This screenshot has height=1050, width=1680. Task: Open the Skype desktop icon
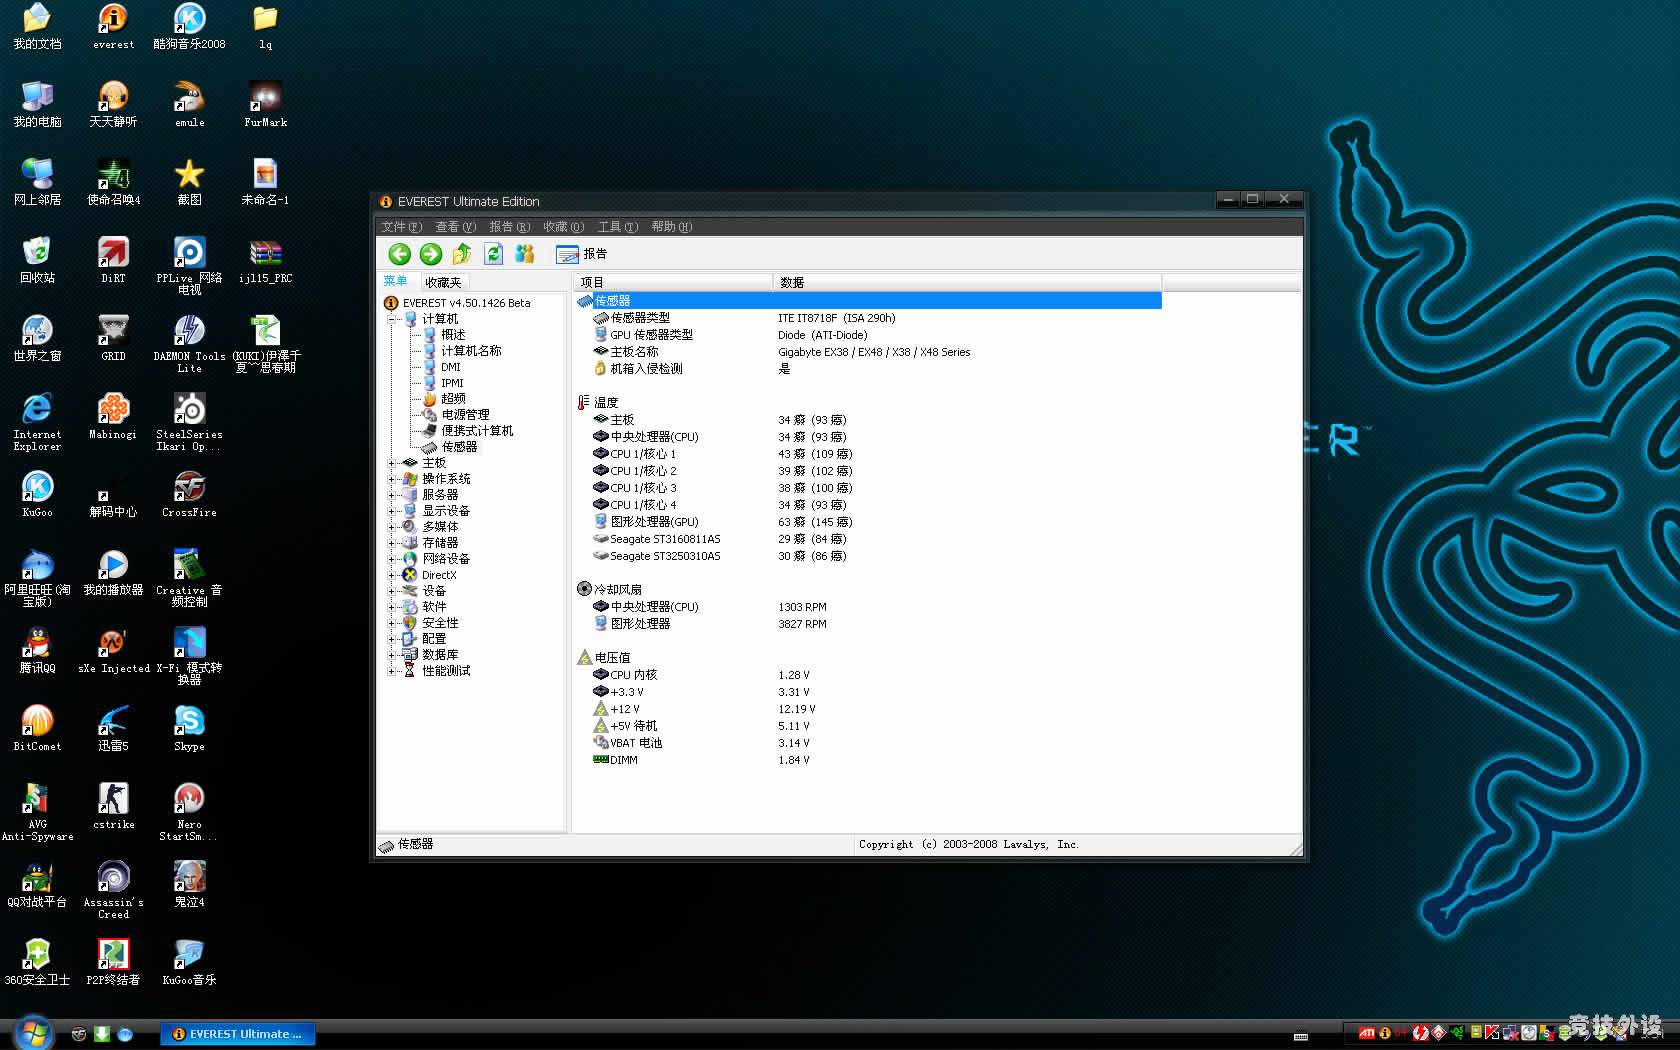pyautogui.click(x=189, y=729)
